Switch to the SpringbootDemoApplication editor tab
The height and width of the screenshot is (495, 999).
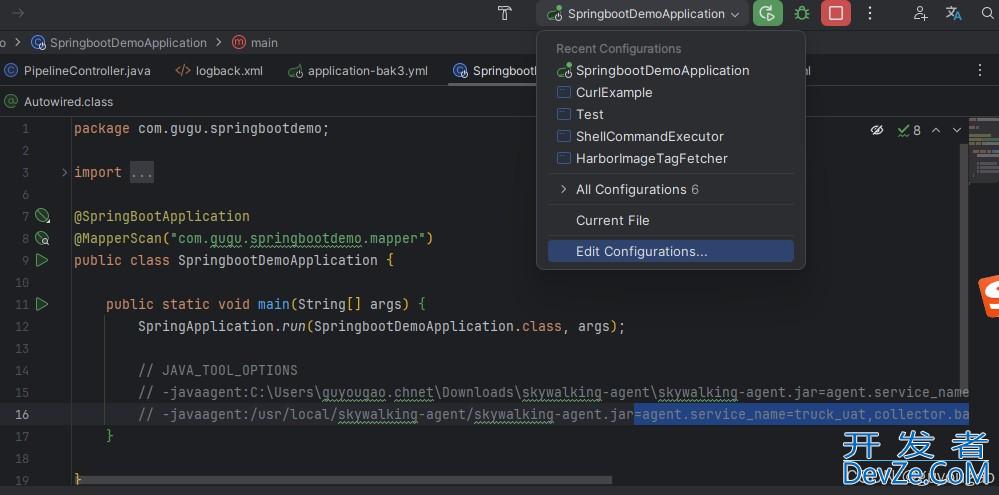493,71
